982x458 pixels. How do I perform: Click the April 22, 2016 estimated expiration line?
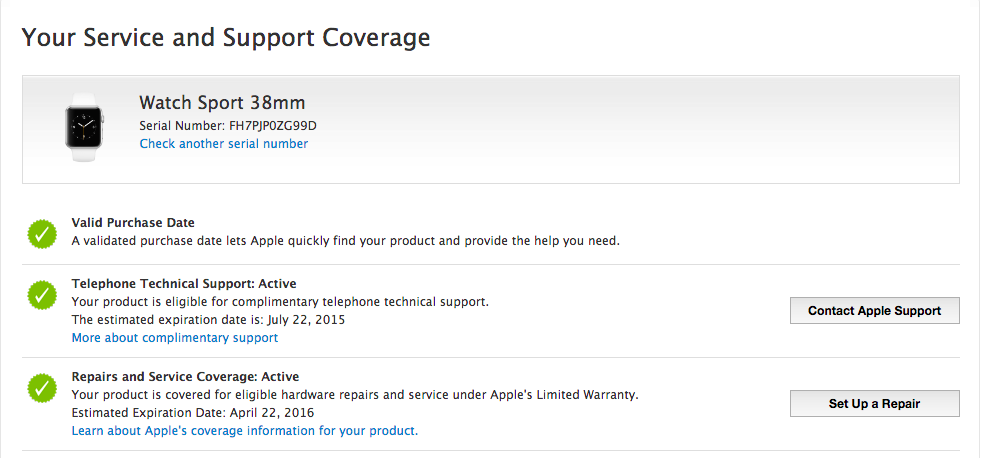point(192,413)
